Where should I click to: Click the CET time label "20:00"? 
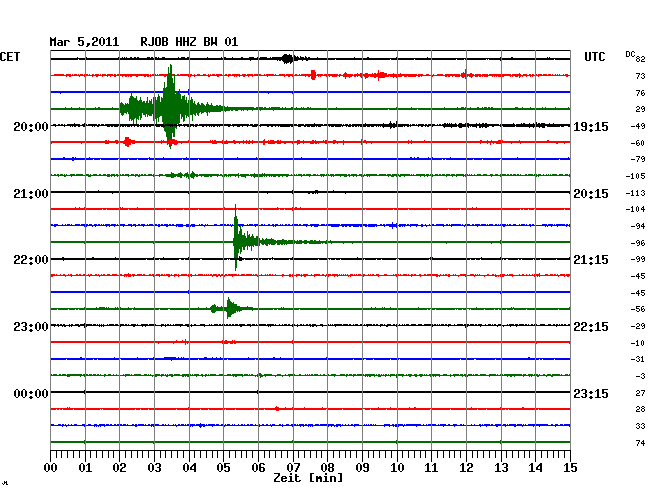pyautogui.click(x=31, y=126)
